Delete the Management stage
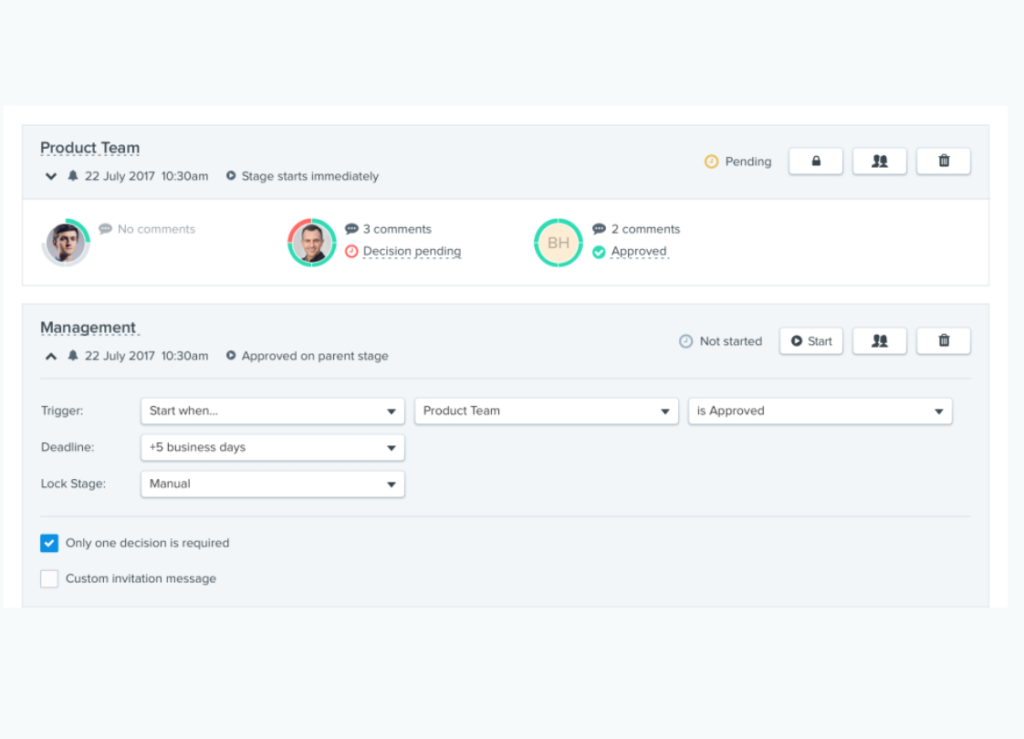This screenshot has width=1024, height=739. 943,340
